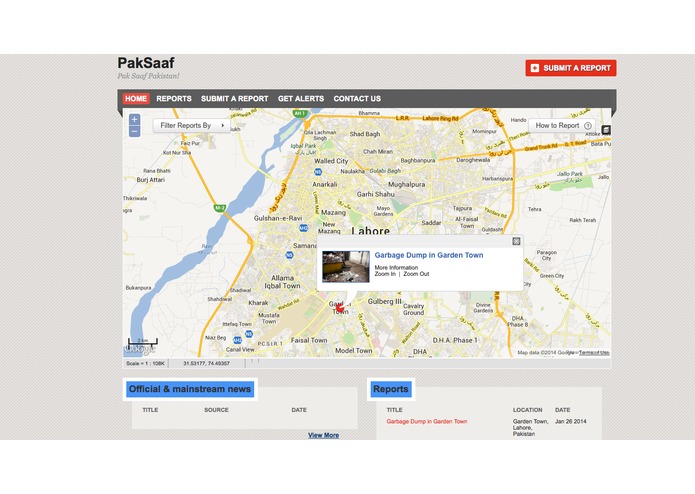Click the Walled City label on map
This screenshot has width=695, height=494.
[x=331, y=161]
